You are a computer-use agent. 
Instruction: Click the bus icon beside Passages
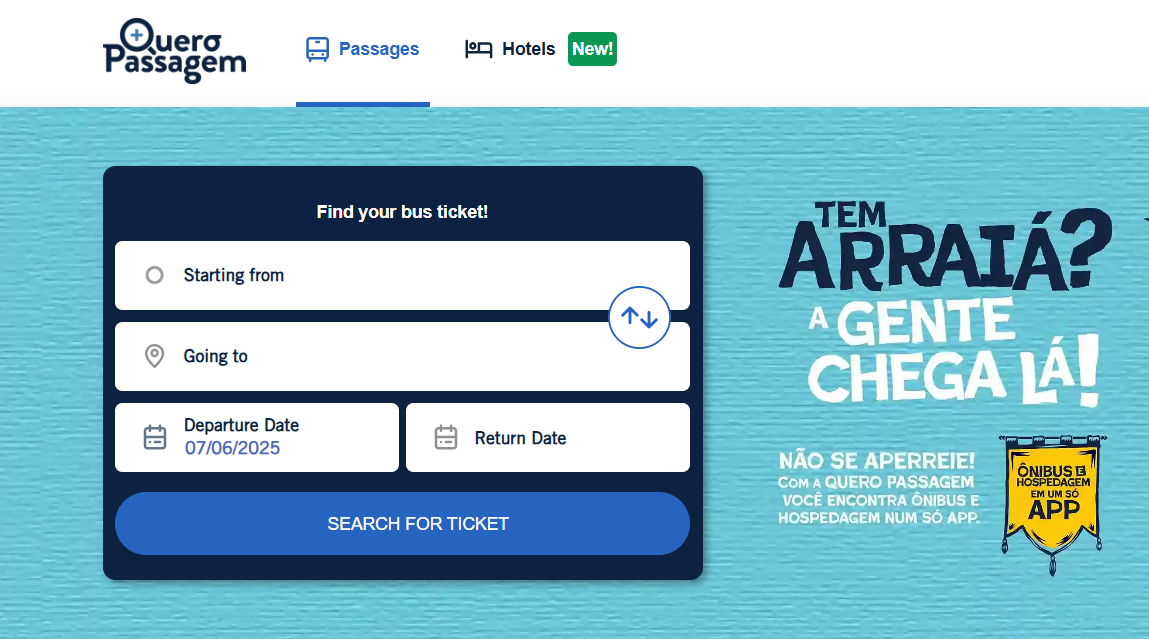coord(317,49)
